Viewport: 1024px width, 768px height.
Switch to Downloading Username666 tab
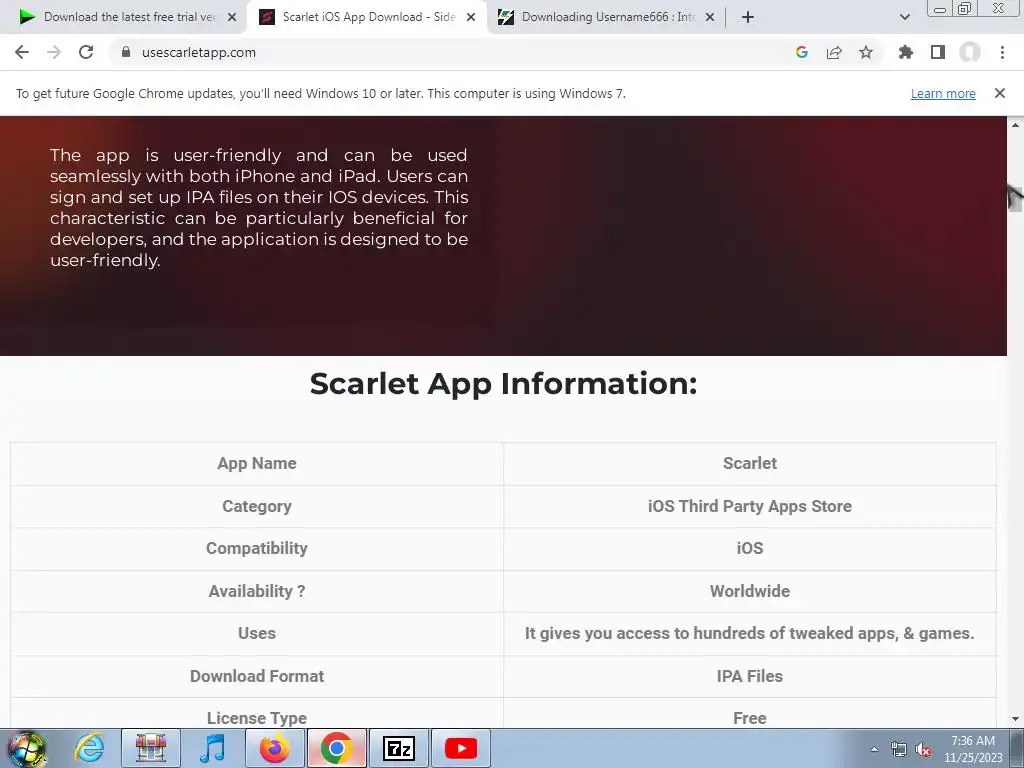click(x=605, y=17)
